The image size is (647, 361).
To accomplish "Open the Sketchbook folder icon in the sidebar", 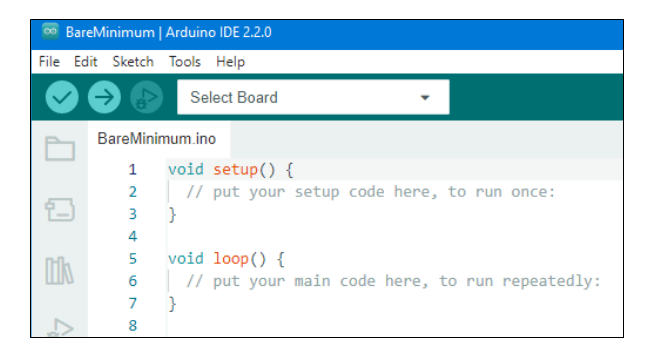I will point(60,148).
